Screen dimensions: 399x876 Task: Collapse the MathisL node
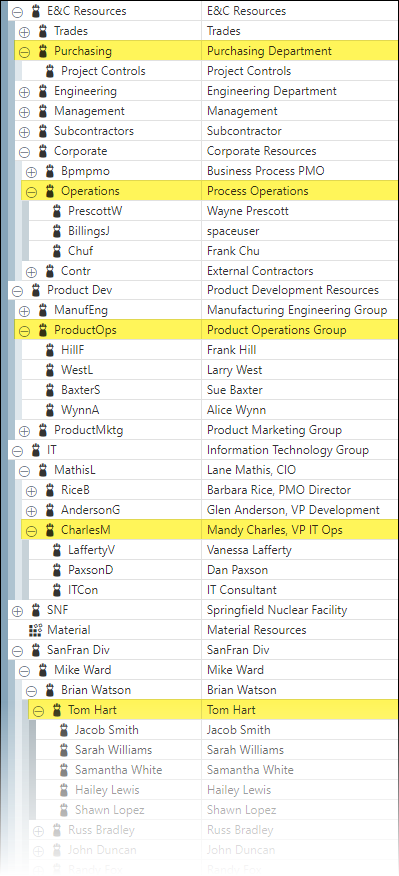click(24, 471)
